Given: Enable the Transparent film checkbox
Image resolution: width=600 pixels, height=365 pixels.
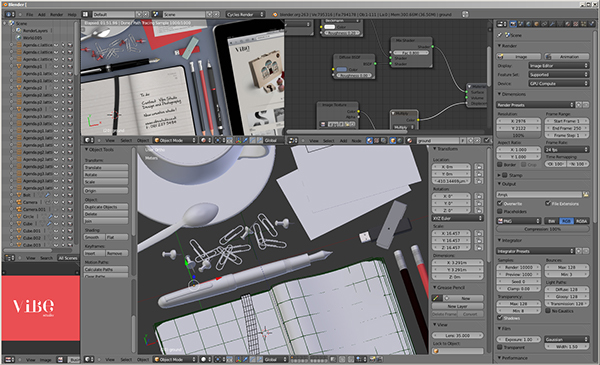Looking at the screenshot, I should 500,347.
